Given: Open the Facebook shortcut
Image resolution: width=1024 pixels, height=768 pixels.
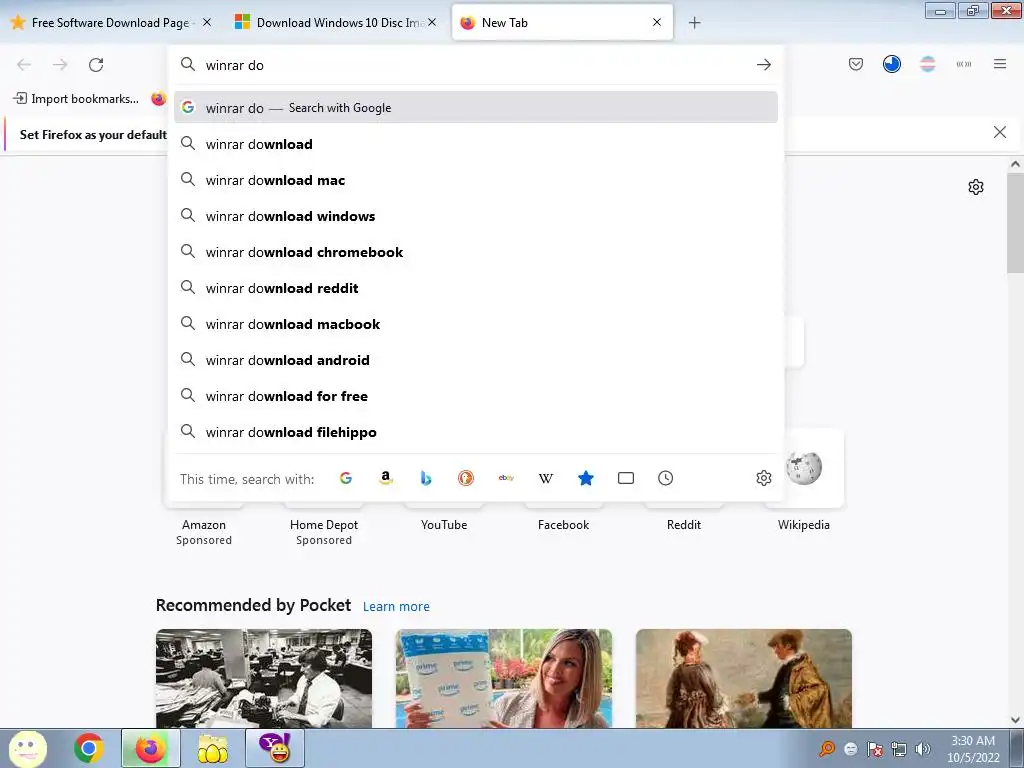Looking at the screenshot, I should (564, 524).
